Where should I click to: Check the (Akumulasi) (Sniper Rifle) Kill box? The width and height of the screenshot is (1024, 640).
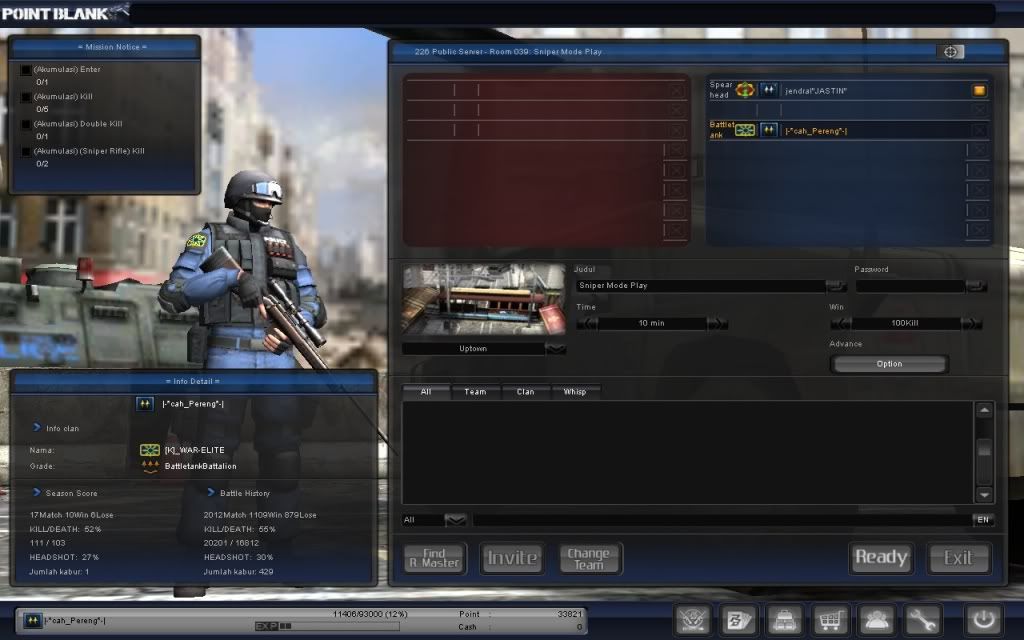pos(26,152)
